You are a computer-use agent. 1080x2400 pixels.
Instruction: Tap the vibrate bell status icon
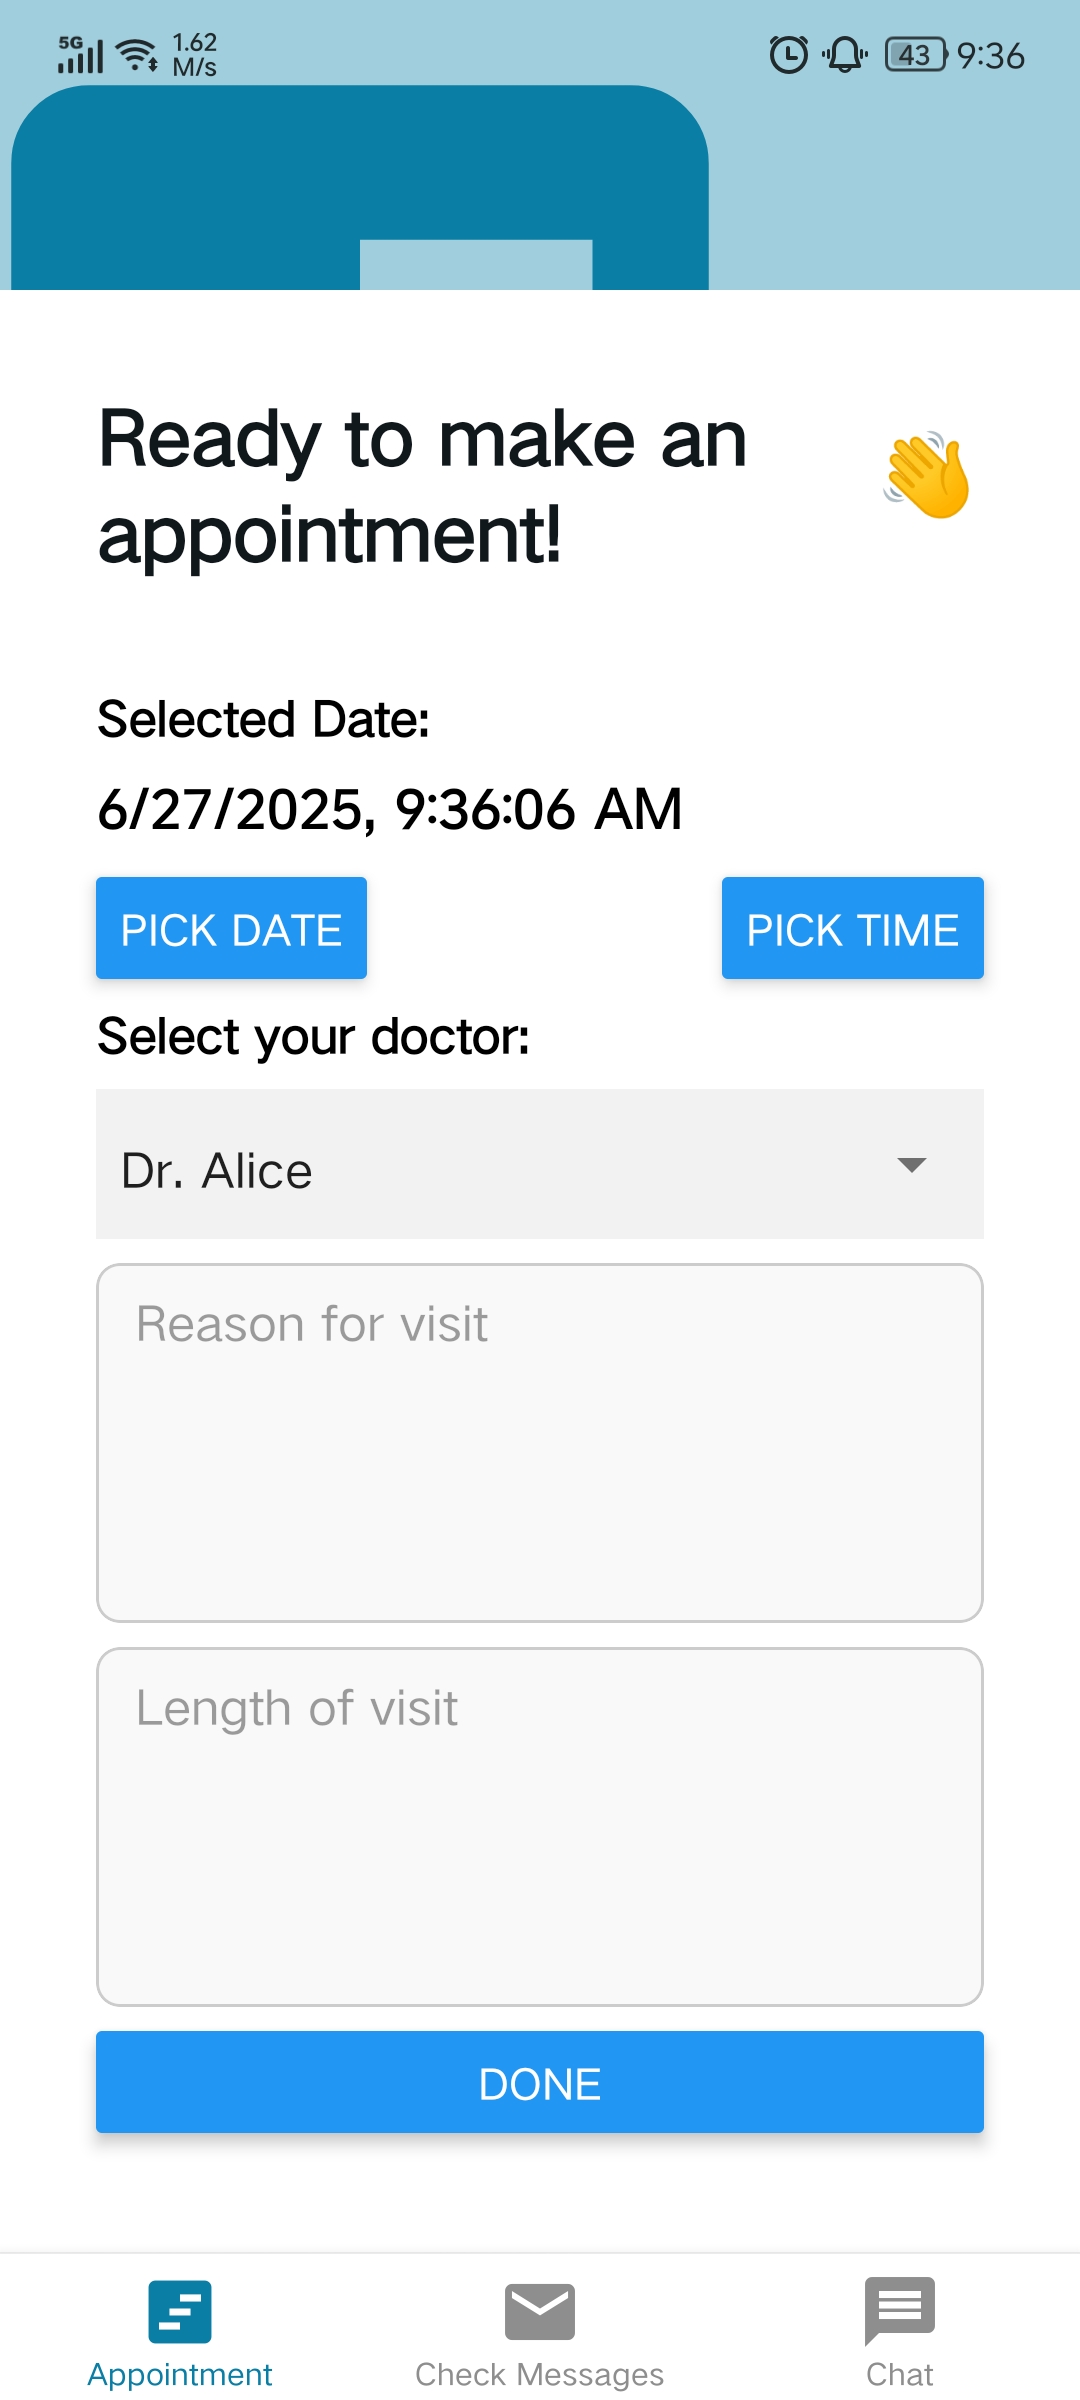point(845,55)
